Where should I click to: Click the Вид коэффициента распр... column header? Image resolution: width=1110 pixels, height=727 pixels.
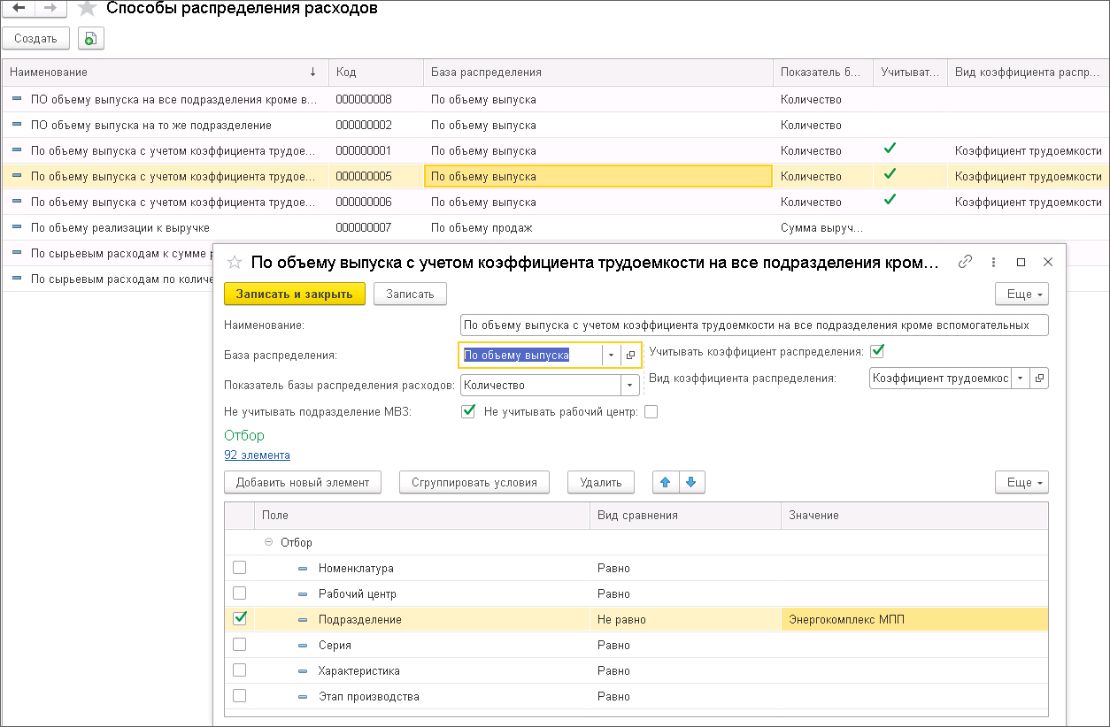[x=1028, y=72]
